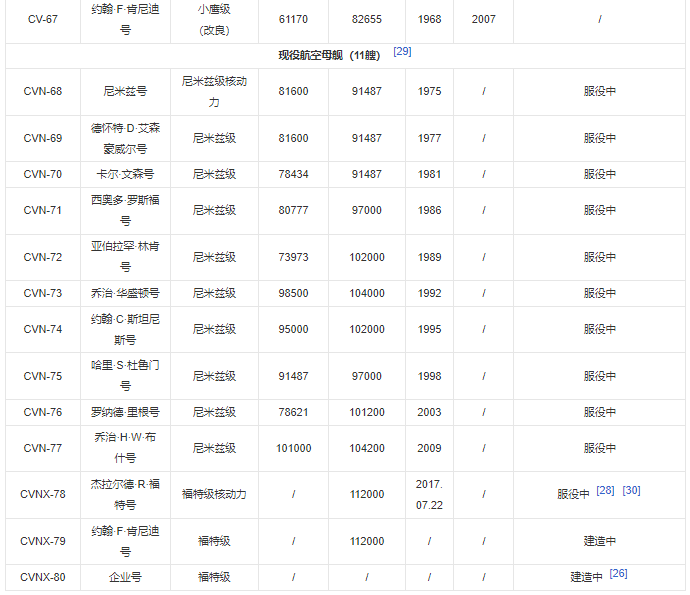
Task: Click 罗纳德·里根号 in CVN-76 row
Action: pyautogui.click(x=125, y=412)
